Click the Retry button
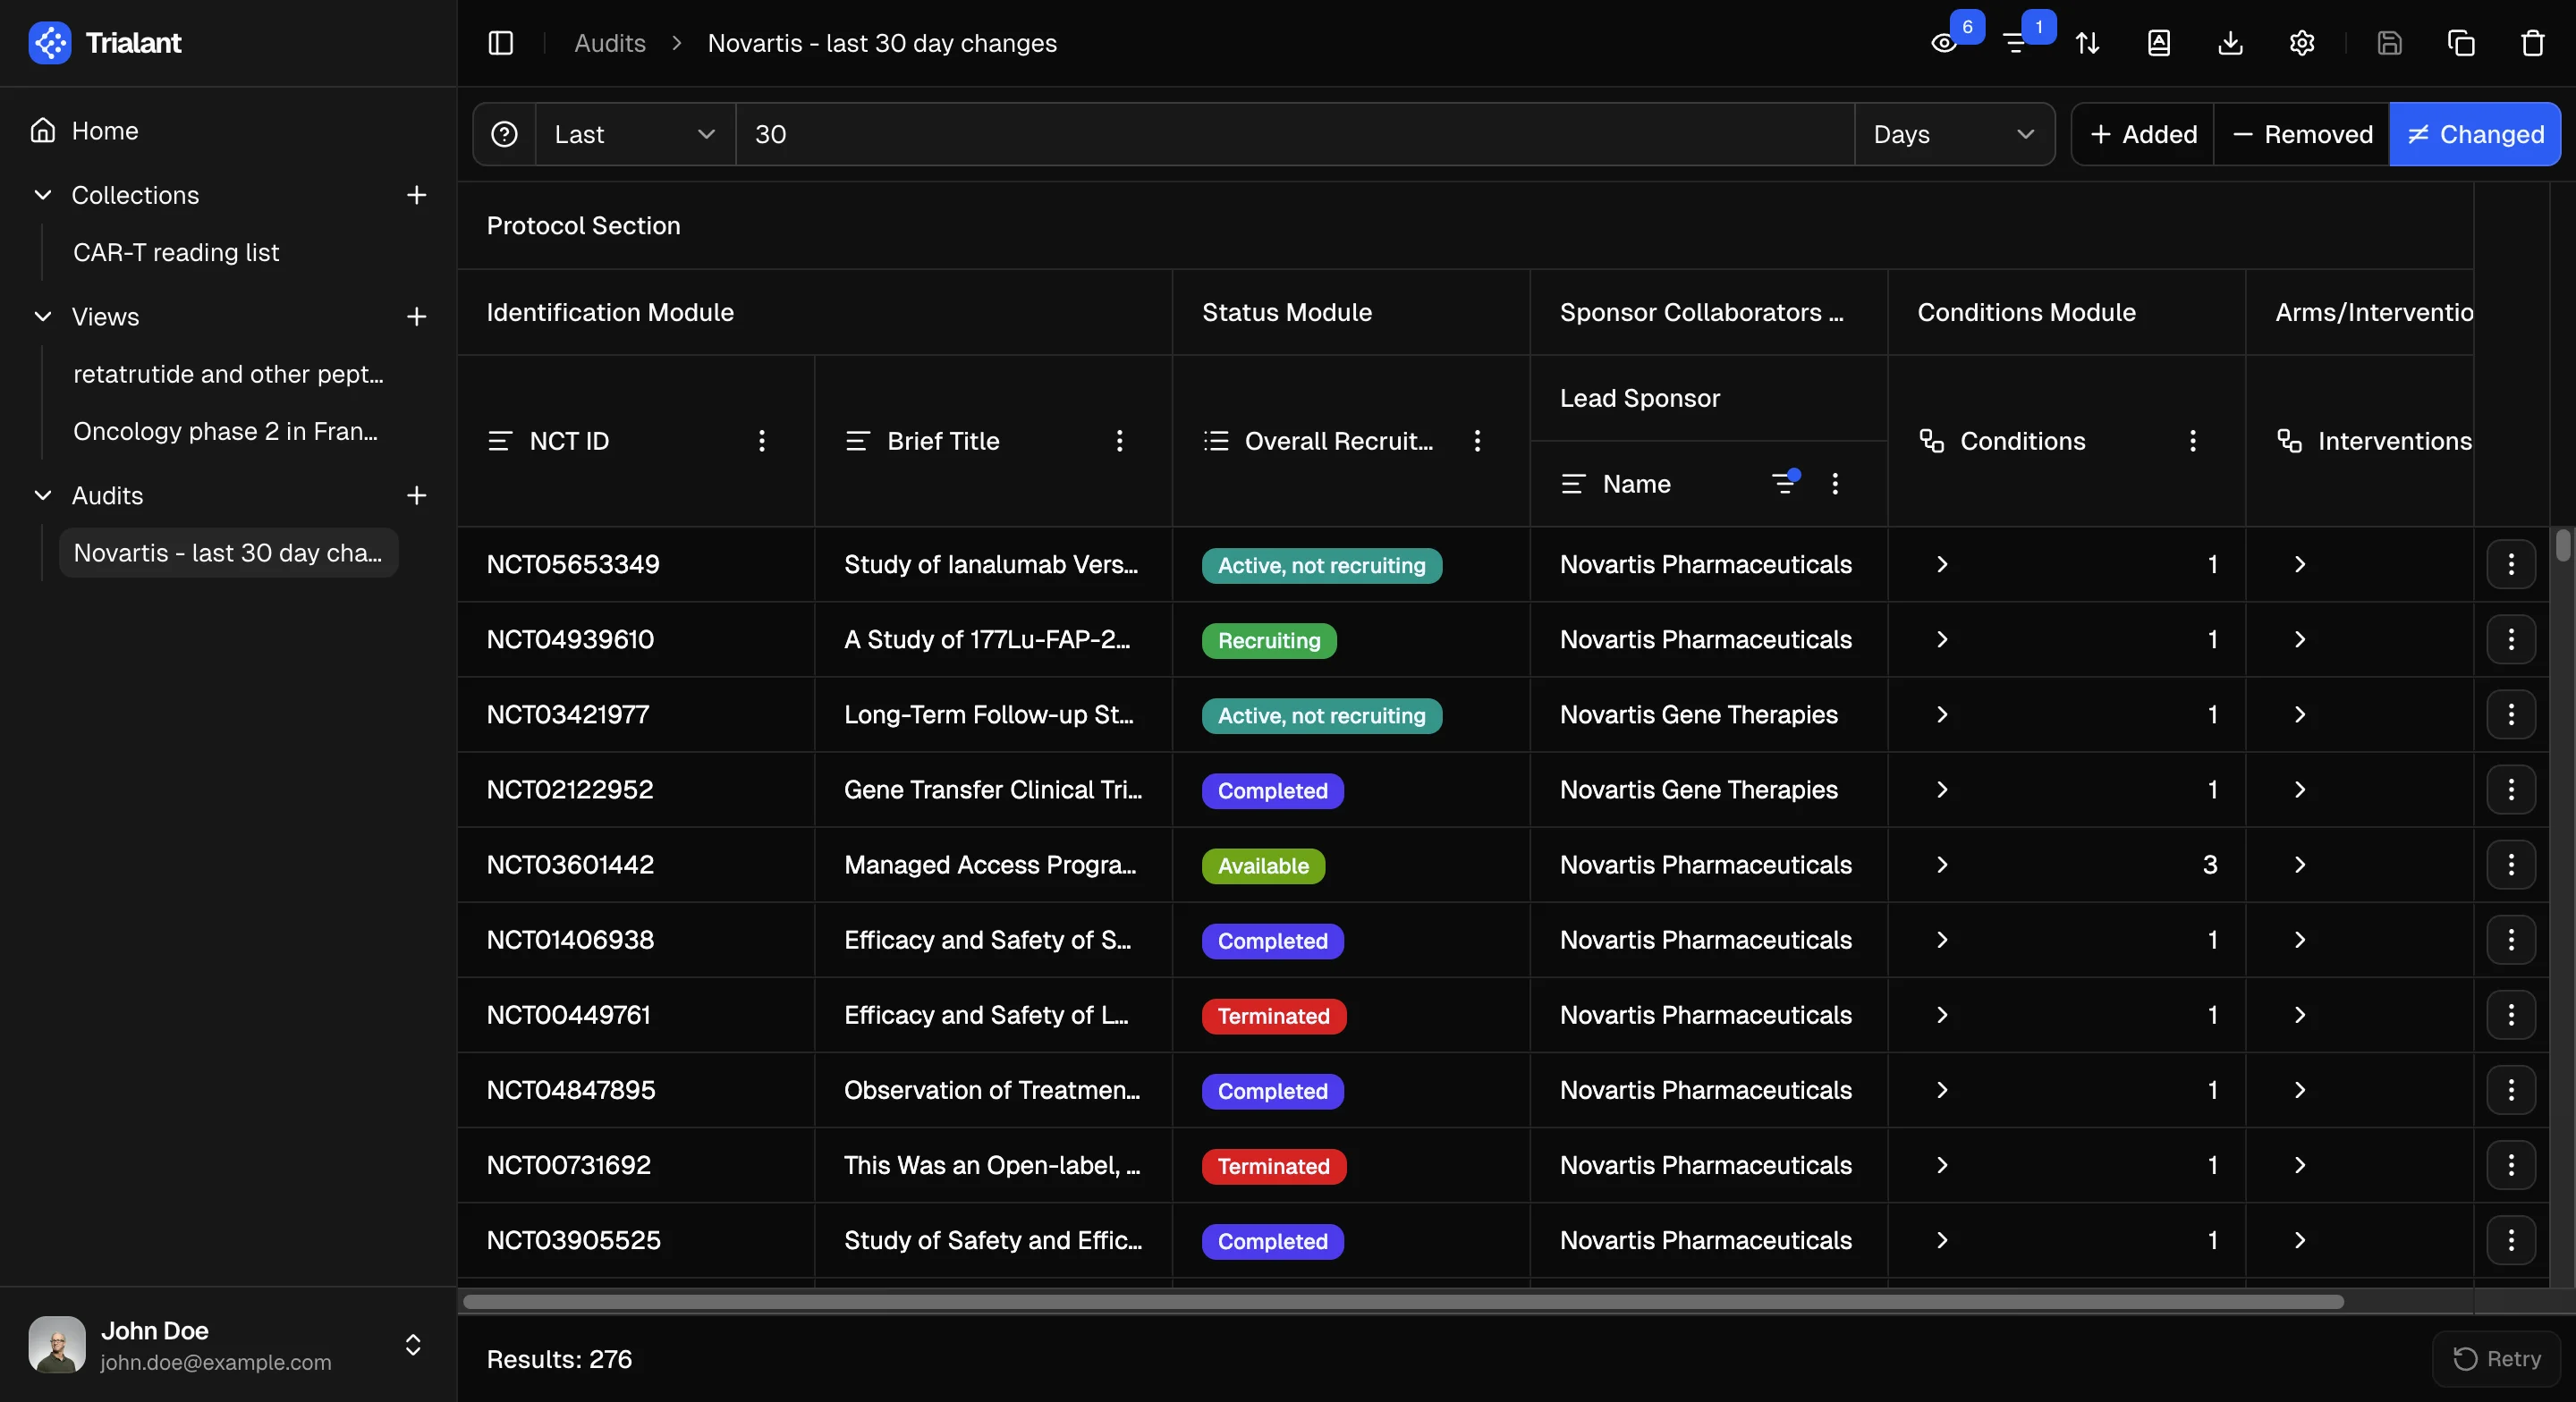This screenshot has height=1402, width=2576. tap(2497, 1358)
